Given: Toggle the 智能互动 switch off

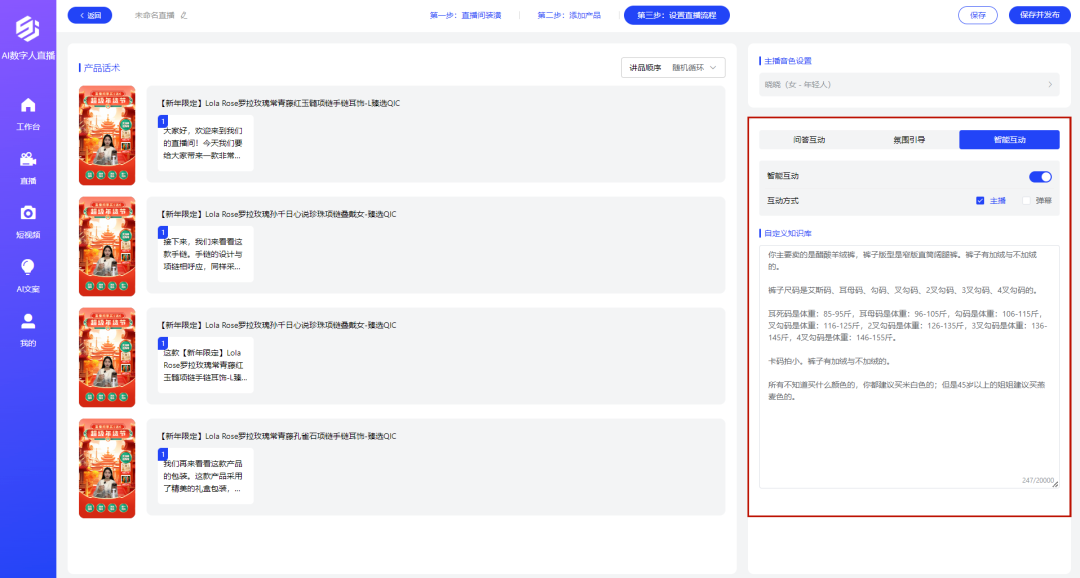Looking at the screenshot, I should point(1040,177).
